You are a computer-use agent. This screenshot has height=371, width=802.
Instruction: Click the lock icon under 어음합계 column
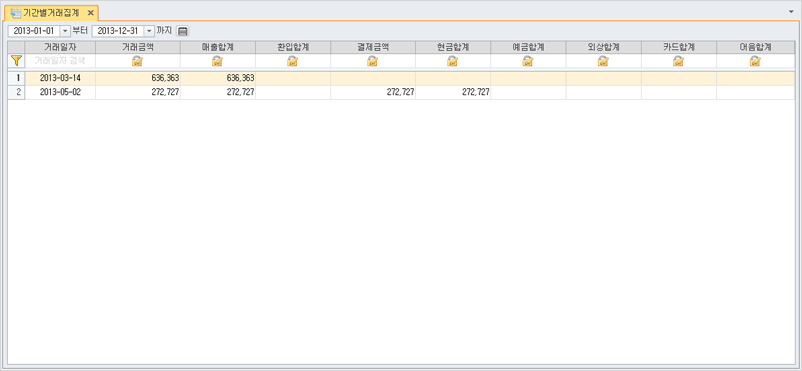[x=755, y=61]
